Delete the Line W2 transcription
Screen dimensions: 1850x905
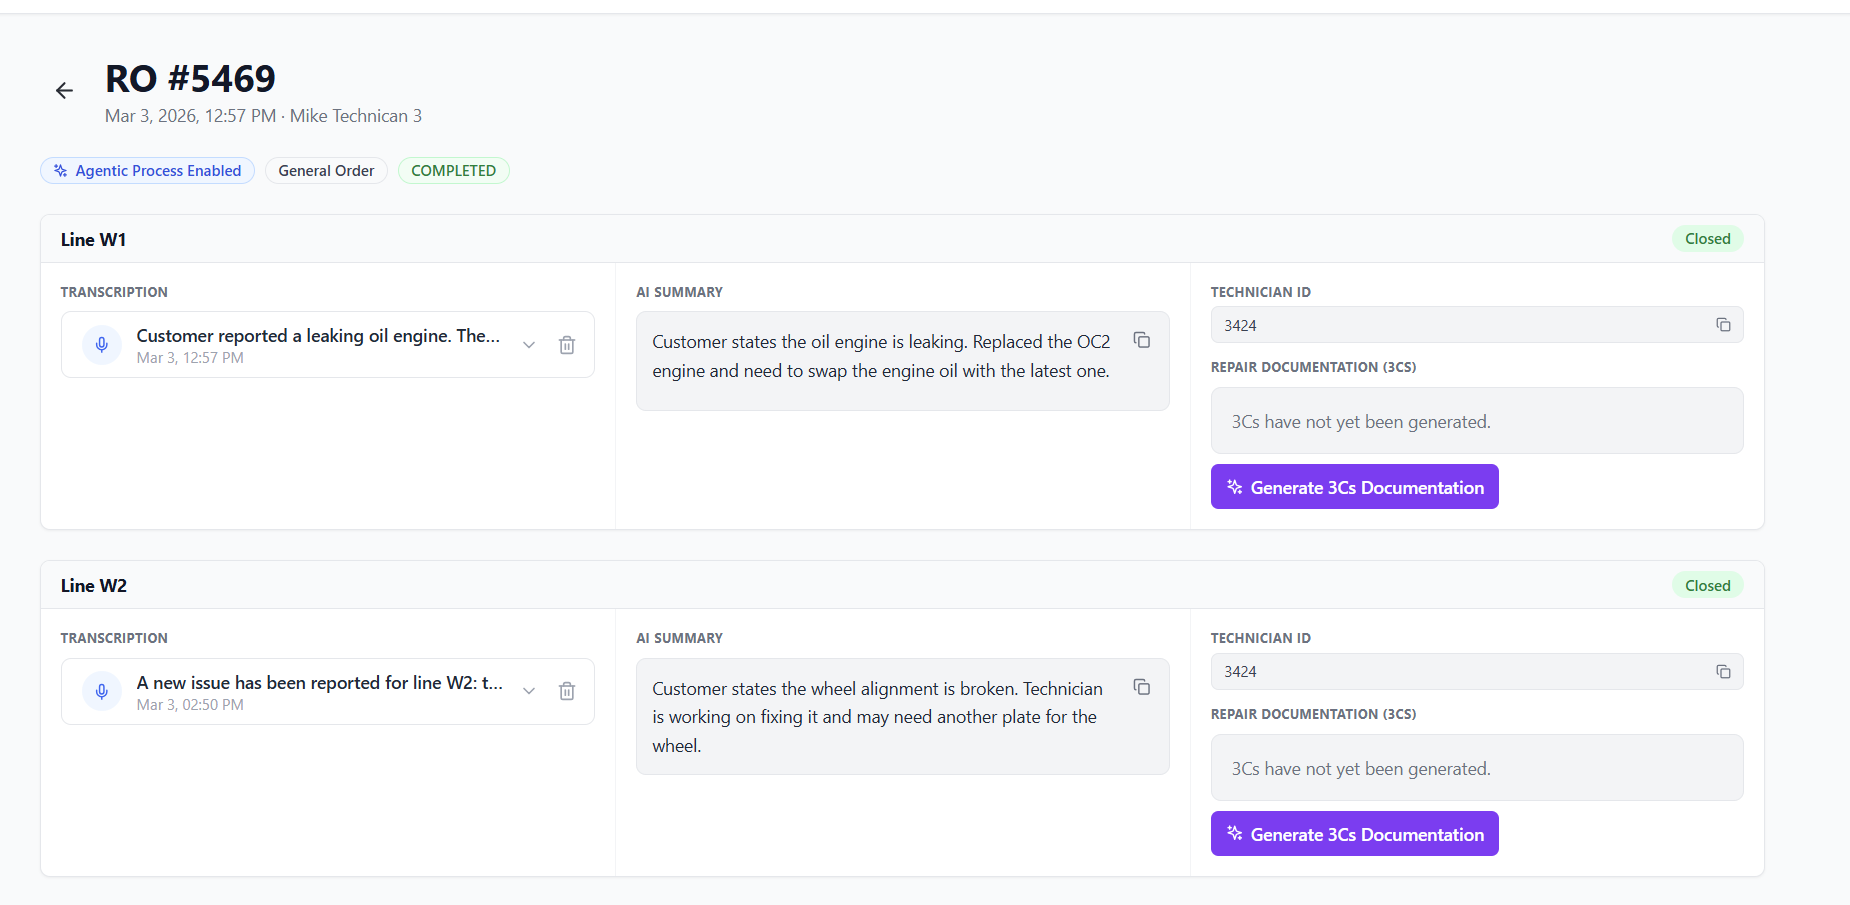[567, 691]
